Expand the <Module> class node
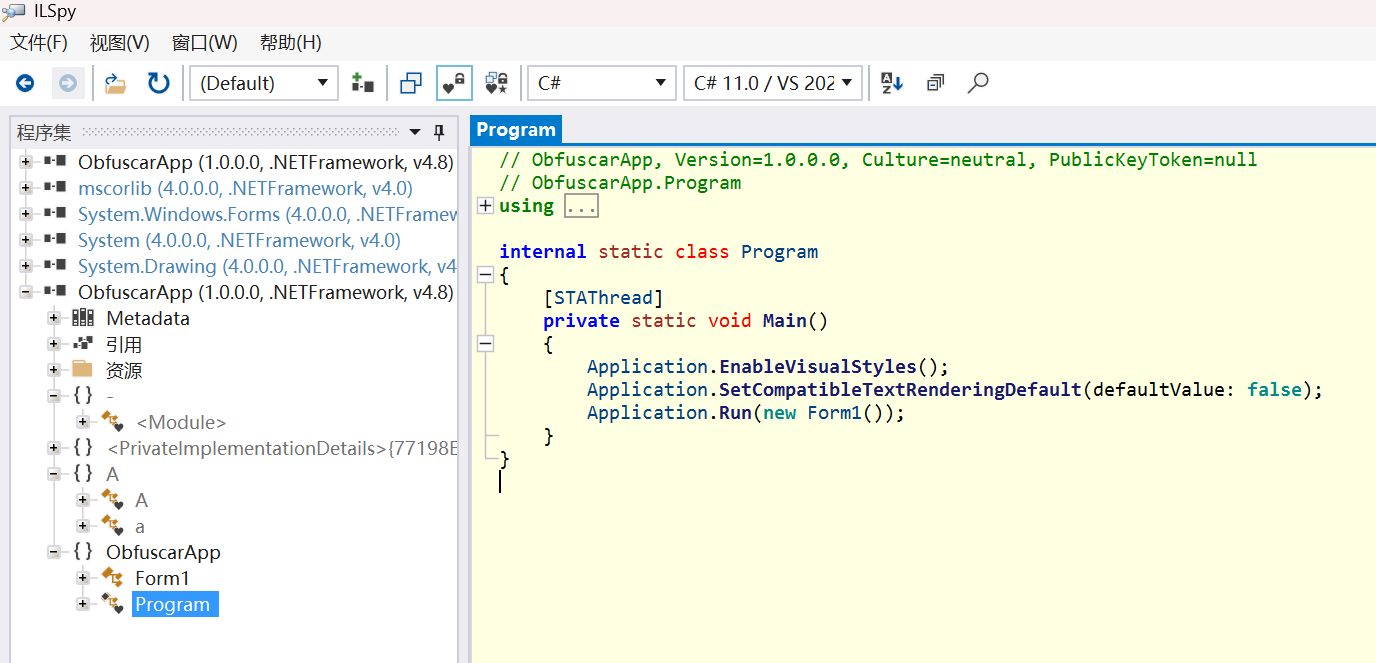This screenshot has width=1376, height=663. click(83, 422)
